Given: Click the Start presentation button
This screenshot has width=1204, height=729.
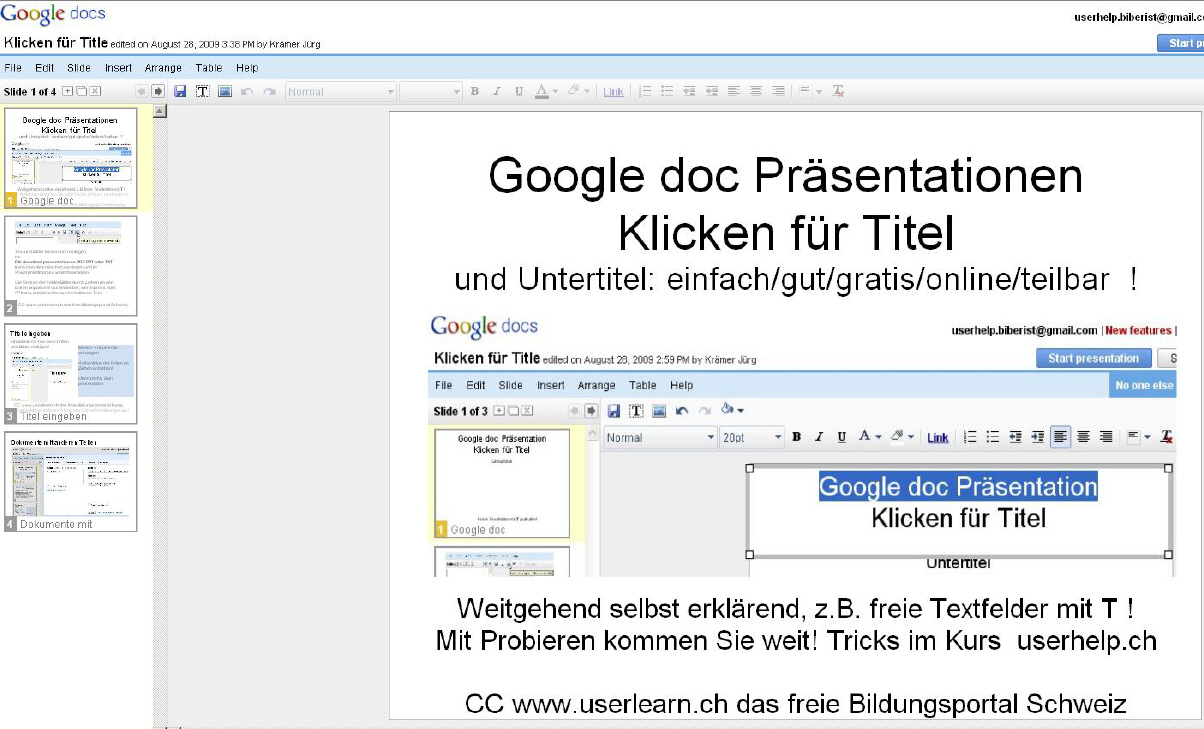Looking at the screenshot, I should click(1181, 43).
